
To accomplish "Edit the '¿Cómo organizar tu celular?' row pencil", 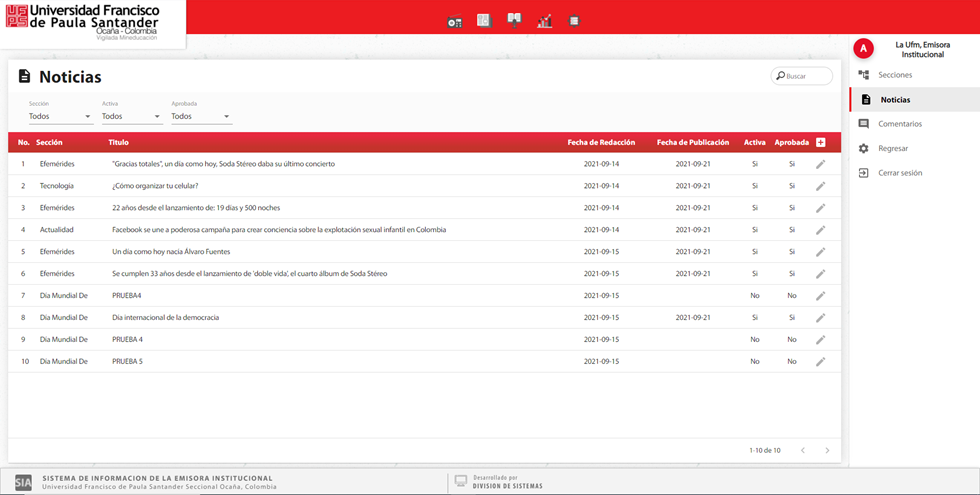I will coord(821,186).
